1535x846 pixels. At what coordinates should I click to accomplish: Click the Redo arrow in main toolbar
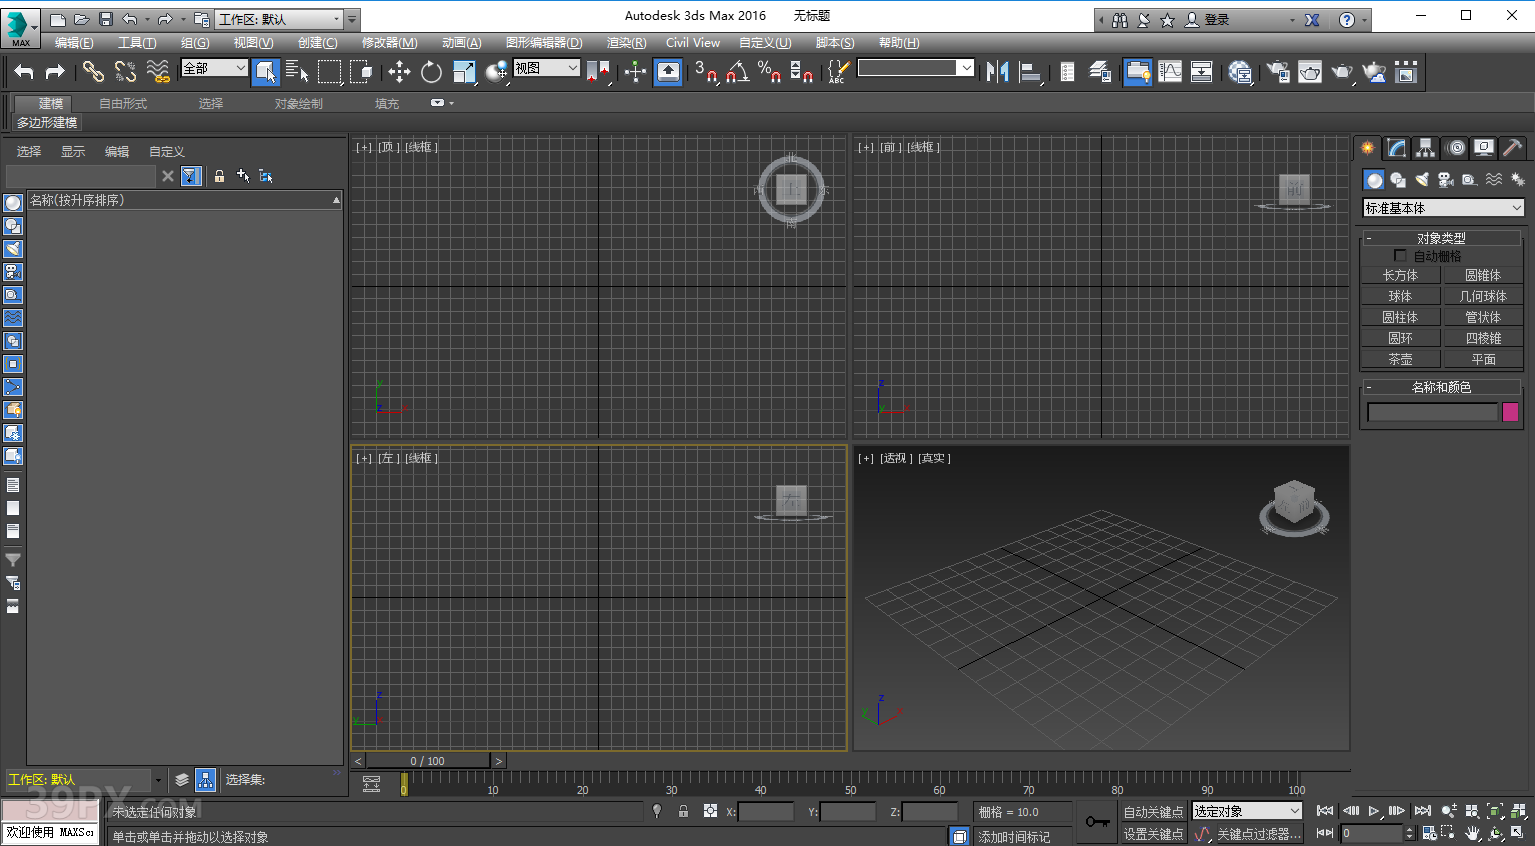click(x=55, y=71)
